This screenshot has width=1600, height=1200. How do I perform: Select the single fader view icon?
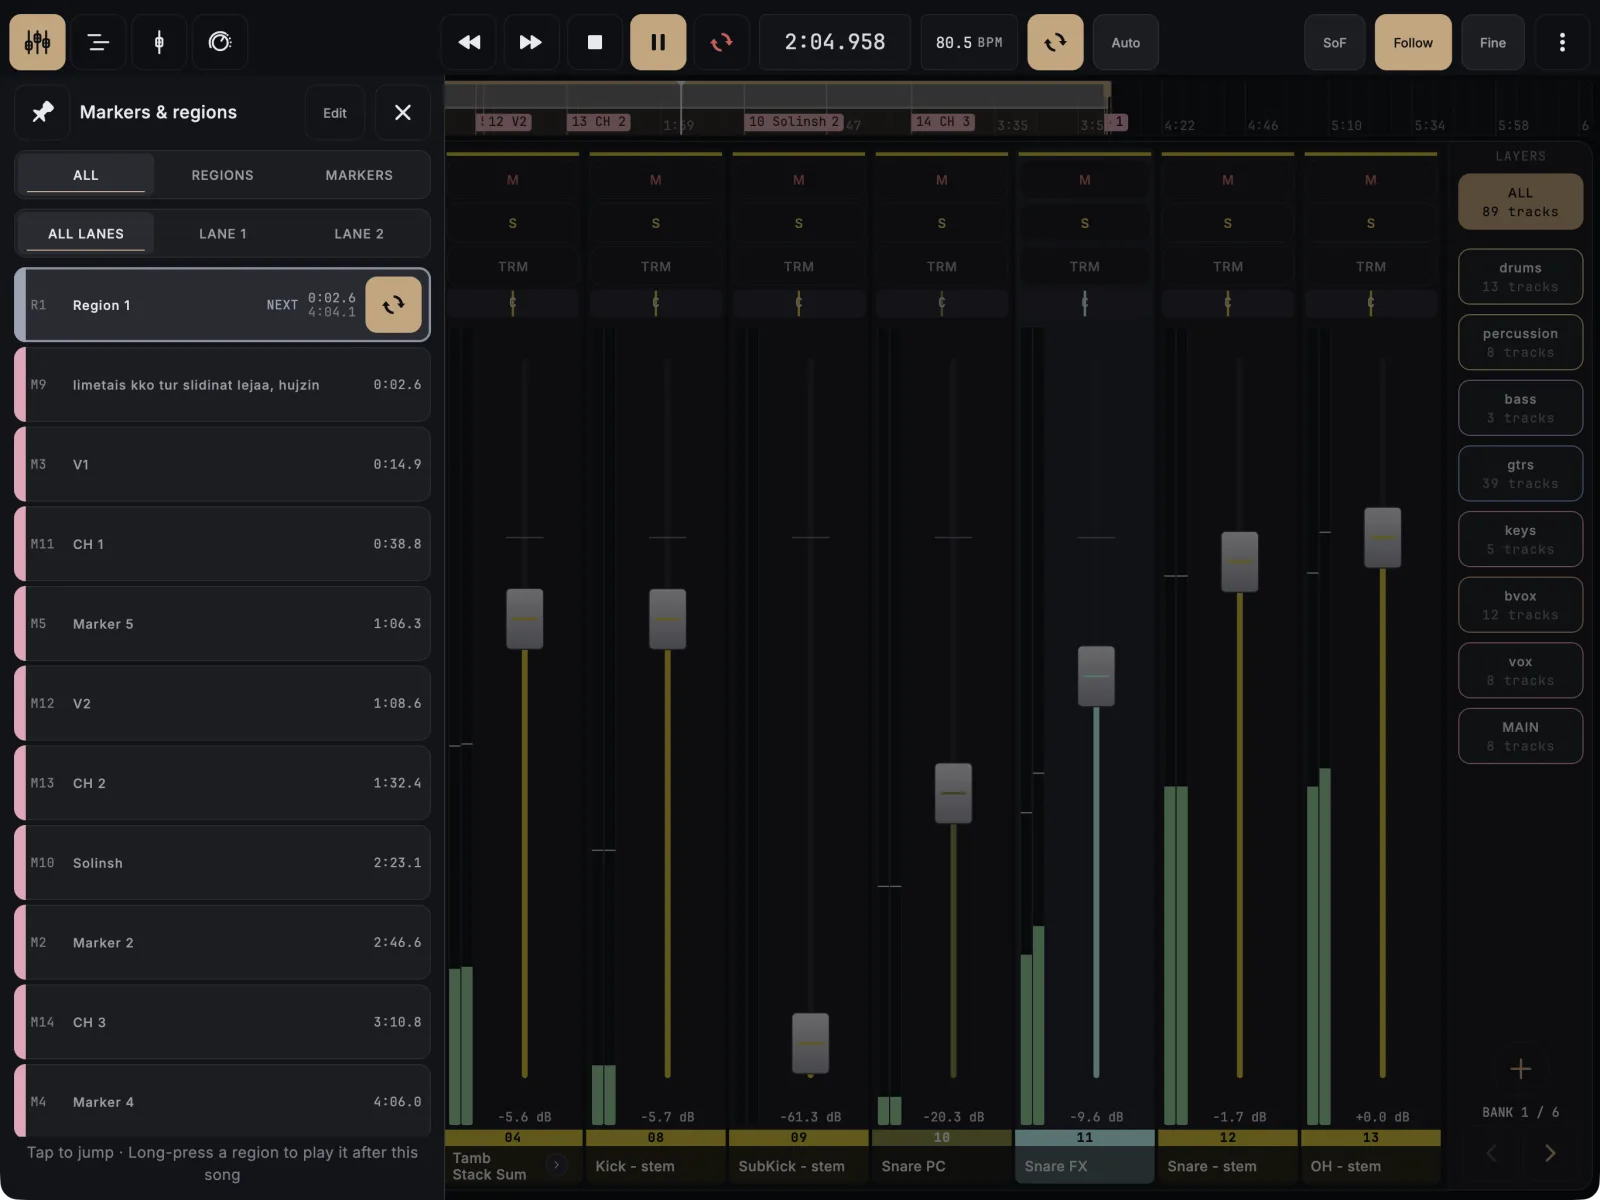click(x=159, y=42)
